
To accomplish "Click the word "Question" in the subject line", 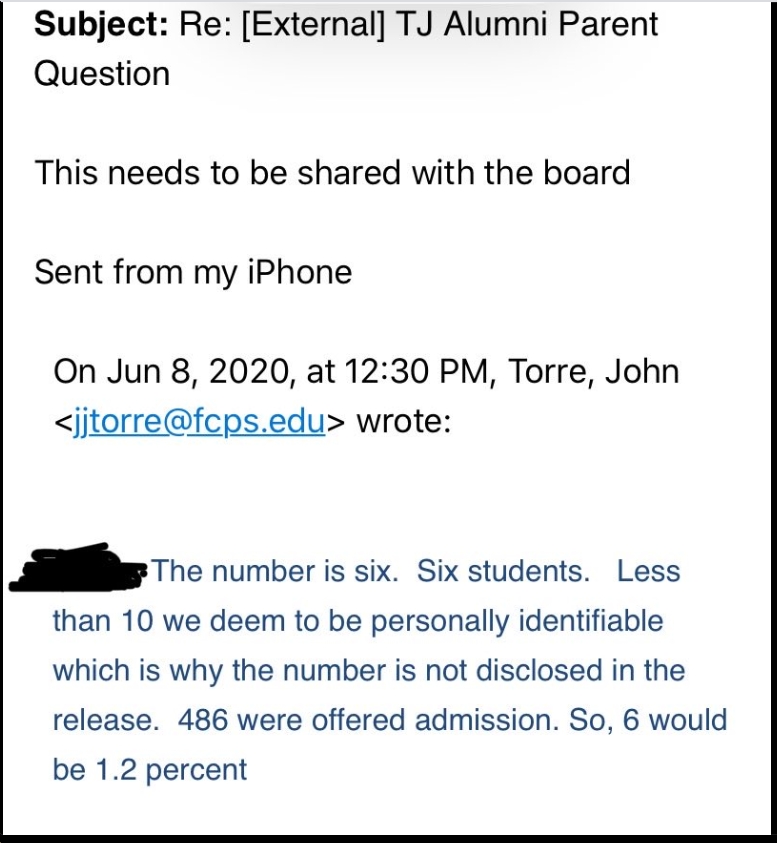I will click(102, 74).
